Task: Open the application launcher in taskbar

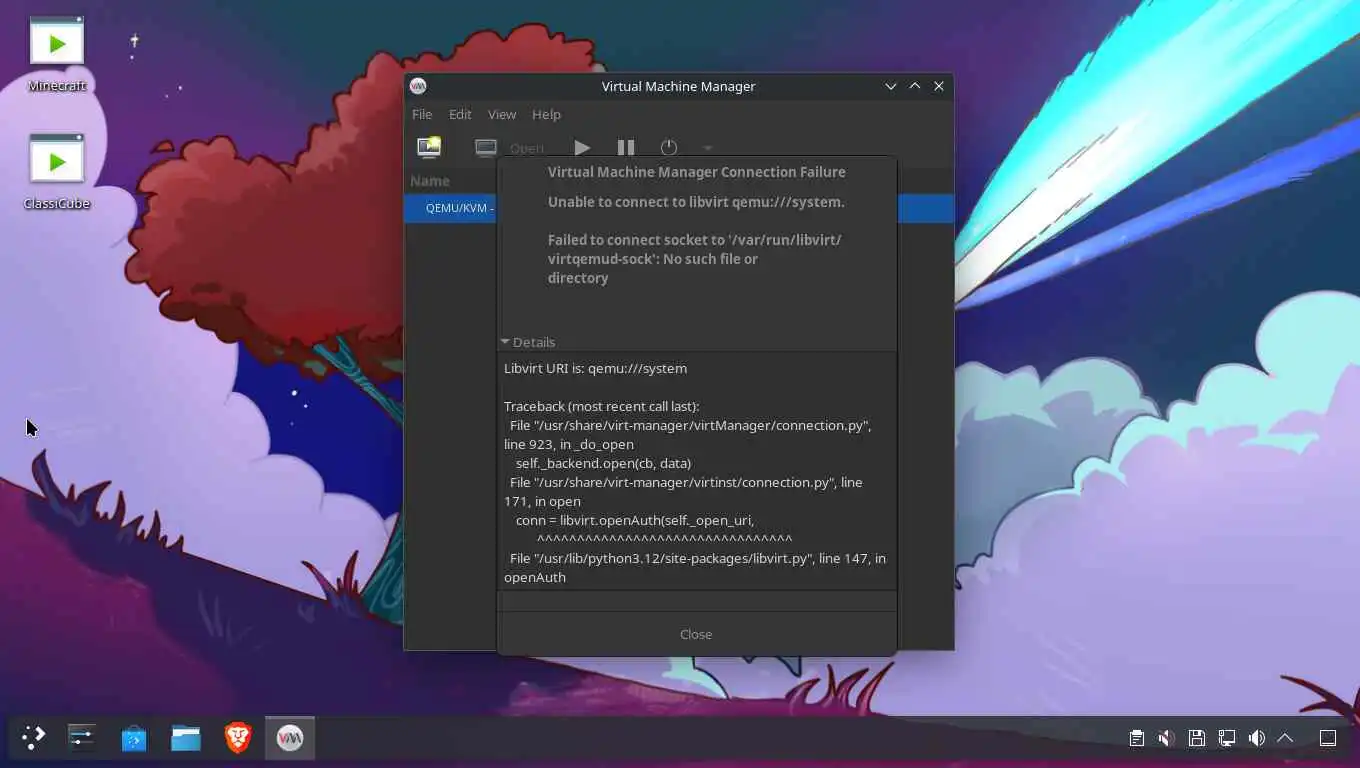Action: click(34, 738)
